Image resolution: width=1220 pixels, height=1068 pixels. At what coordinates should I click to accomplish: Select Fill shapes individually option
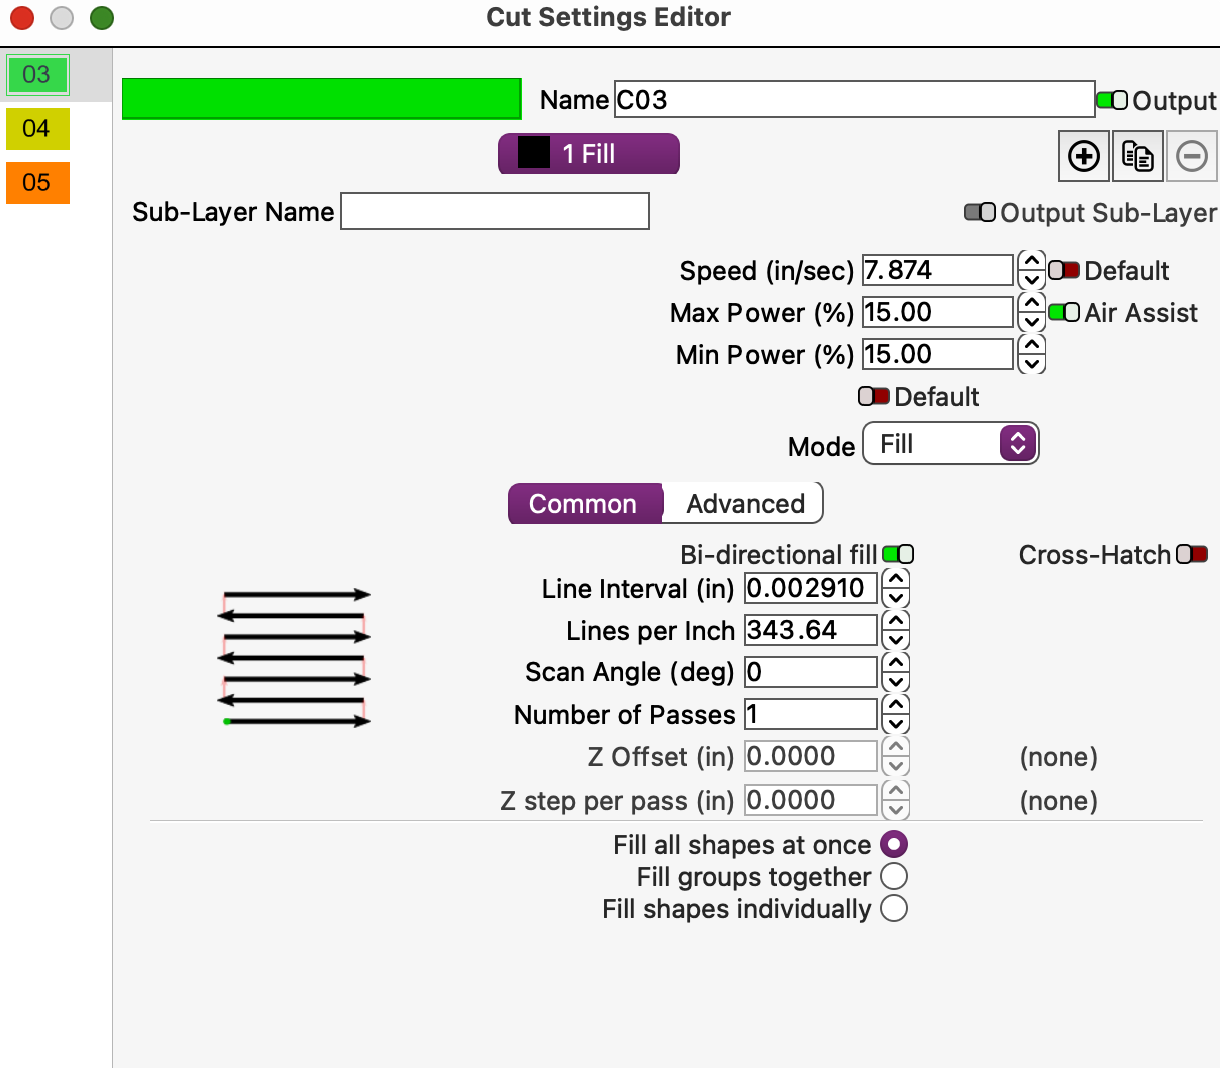click(x=894, y=908)
